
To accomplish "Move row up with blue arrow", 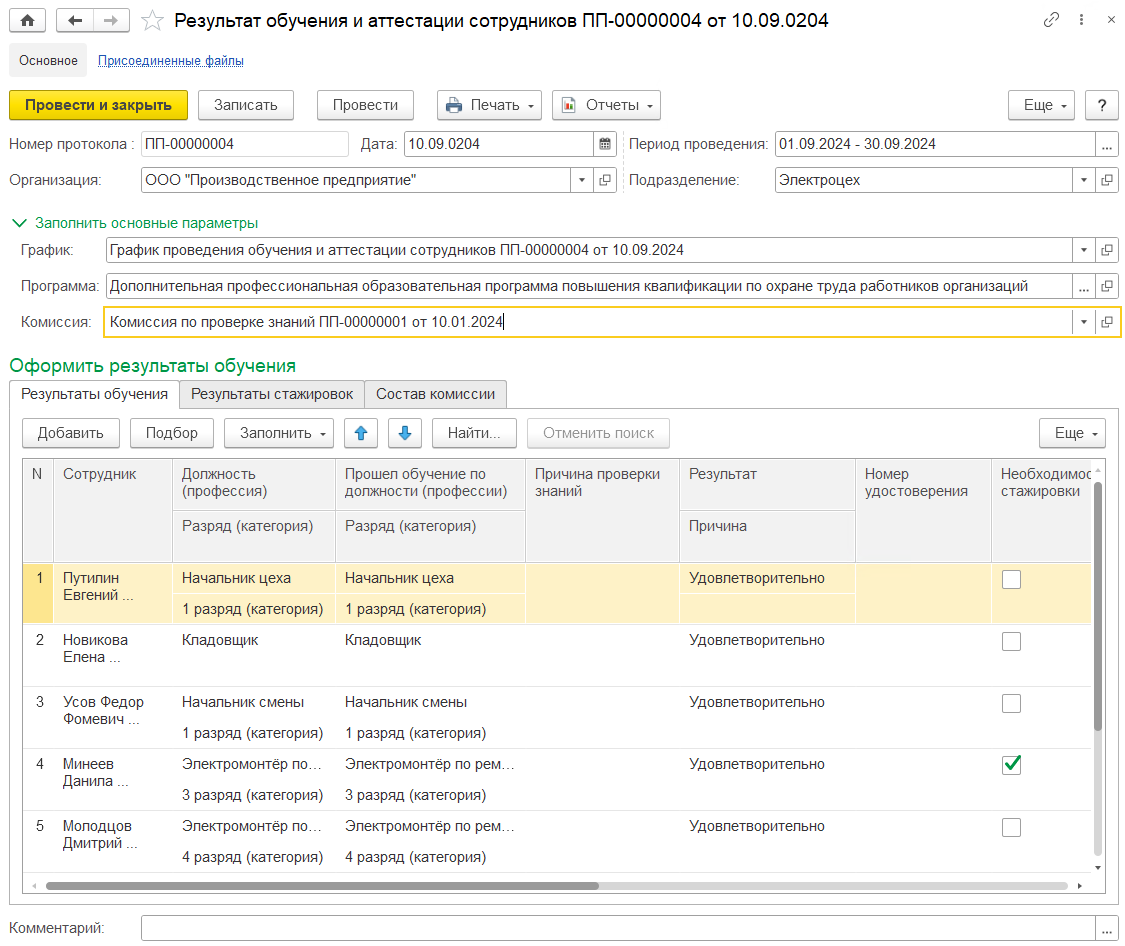I will (361, 433).
